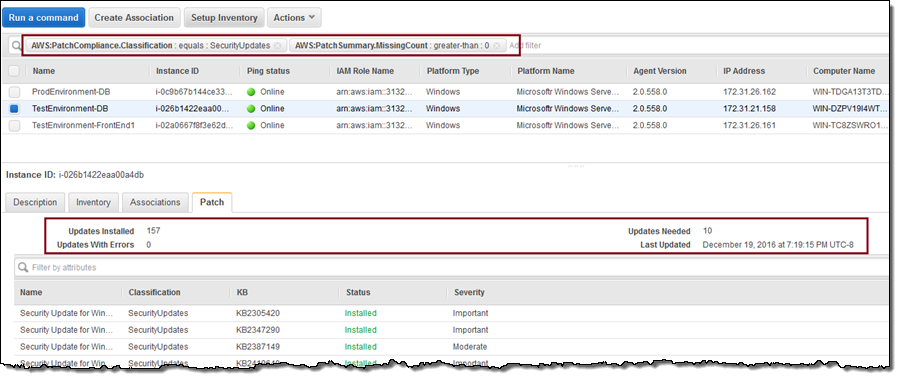Switch to the Associations tab

pos(155,202)
